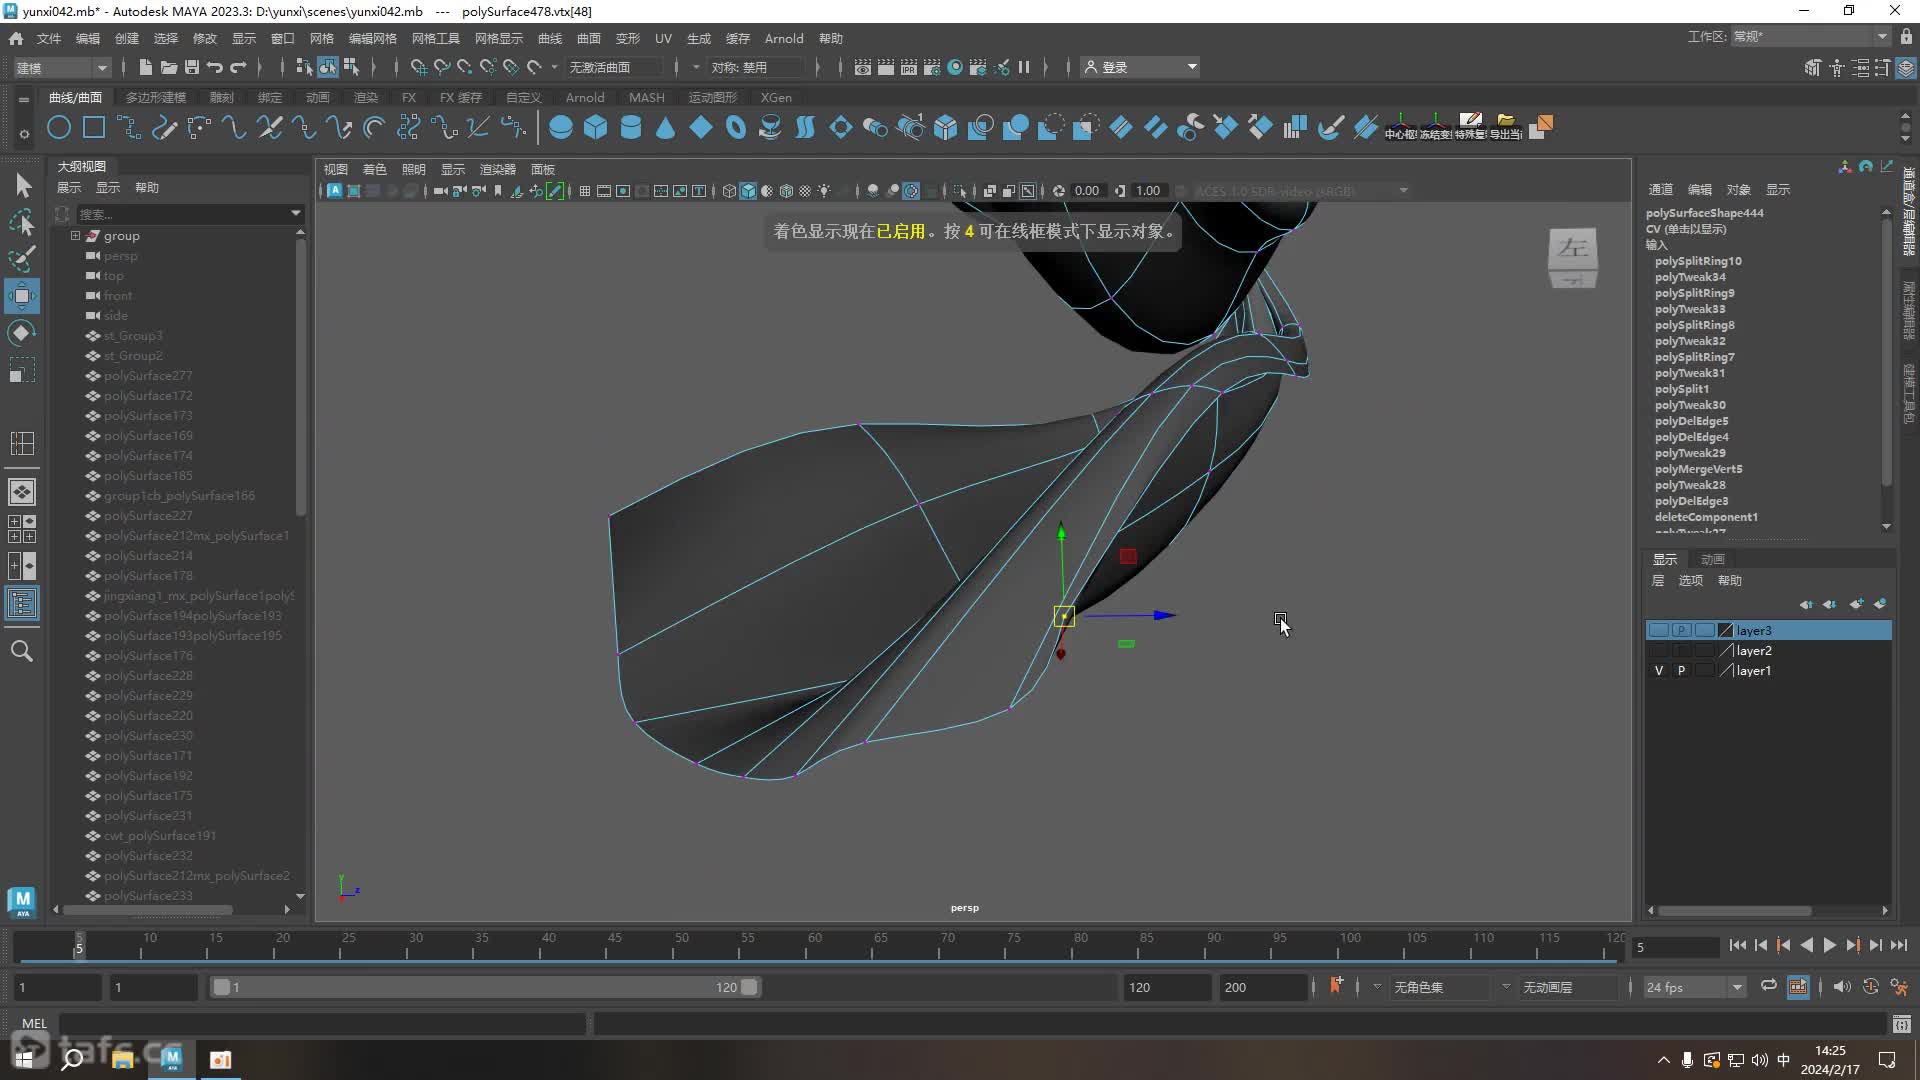Create a NURBS sphere from shelf

pos(561,128)
